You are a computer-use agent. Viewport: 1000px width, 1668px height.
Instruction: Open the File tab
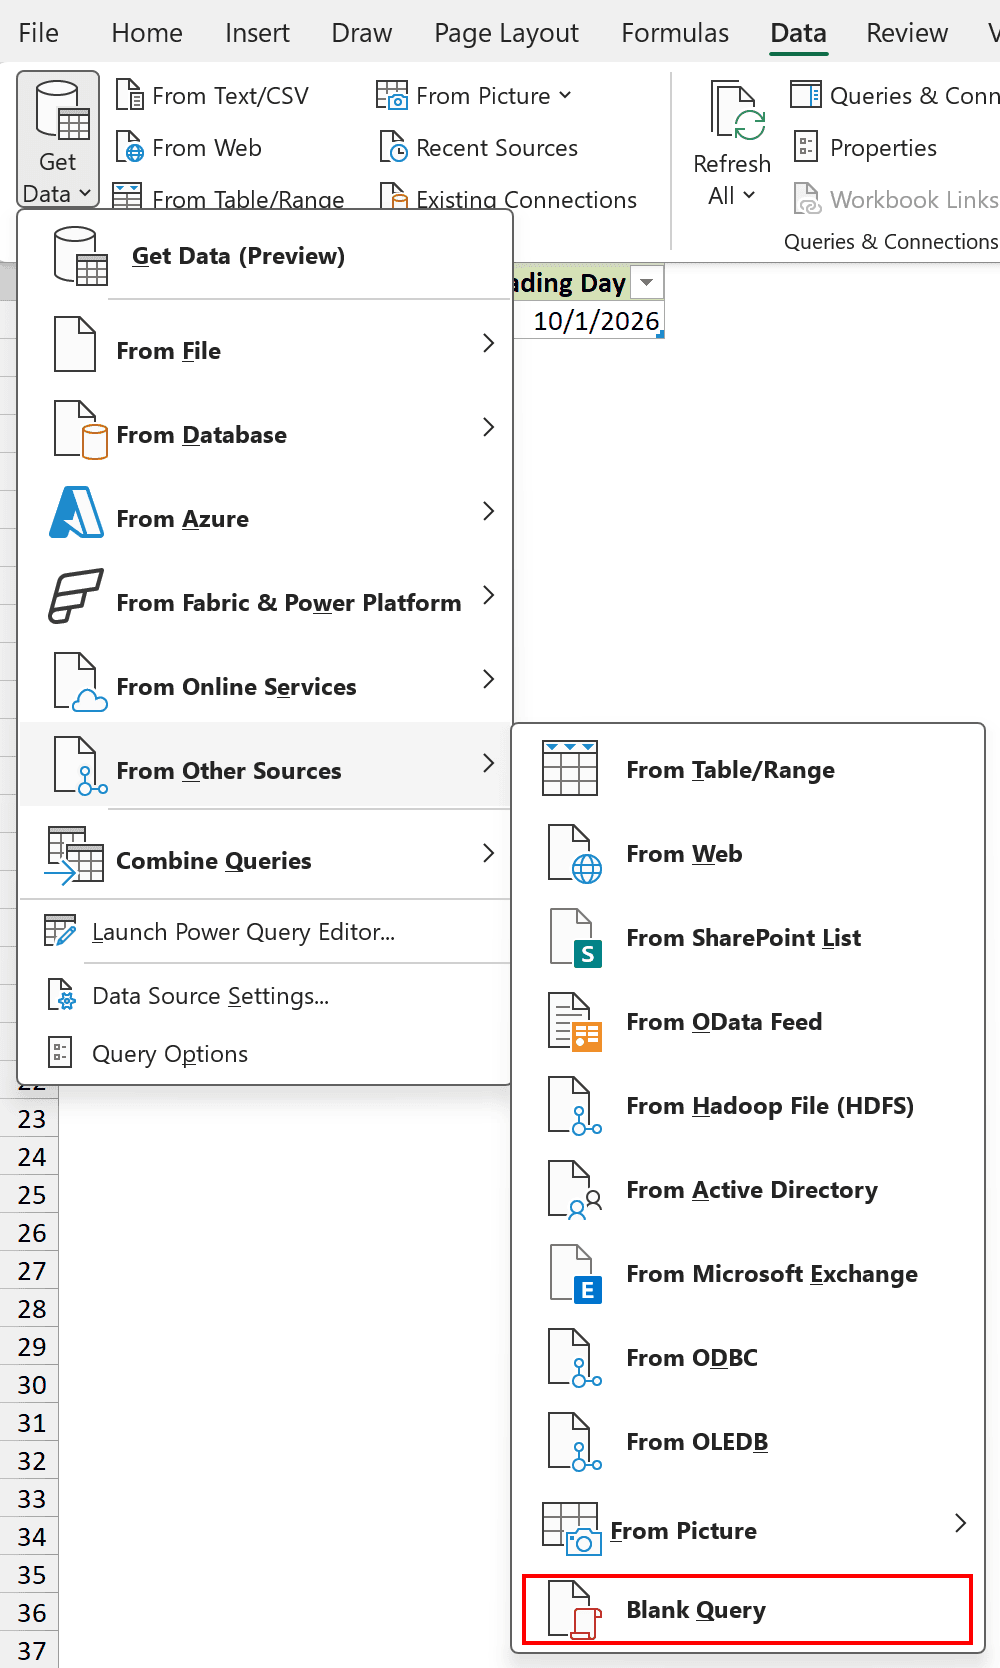[39, 33]
